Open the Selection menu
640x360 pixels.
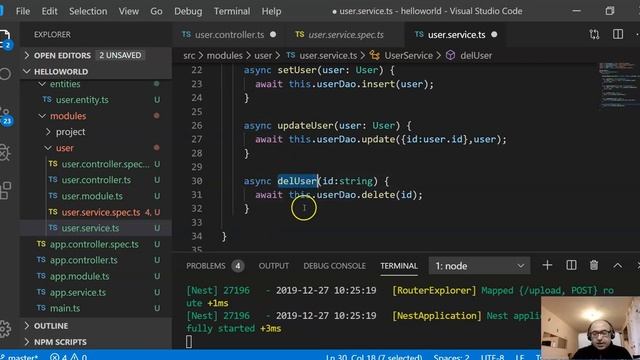[88, 11]
